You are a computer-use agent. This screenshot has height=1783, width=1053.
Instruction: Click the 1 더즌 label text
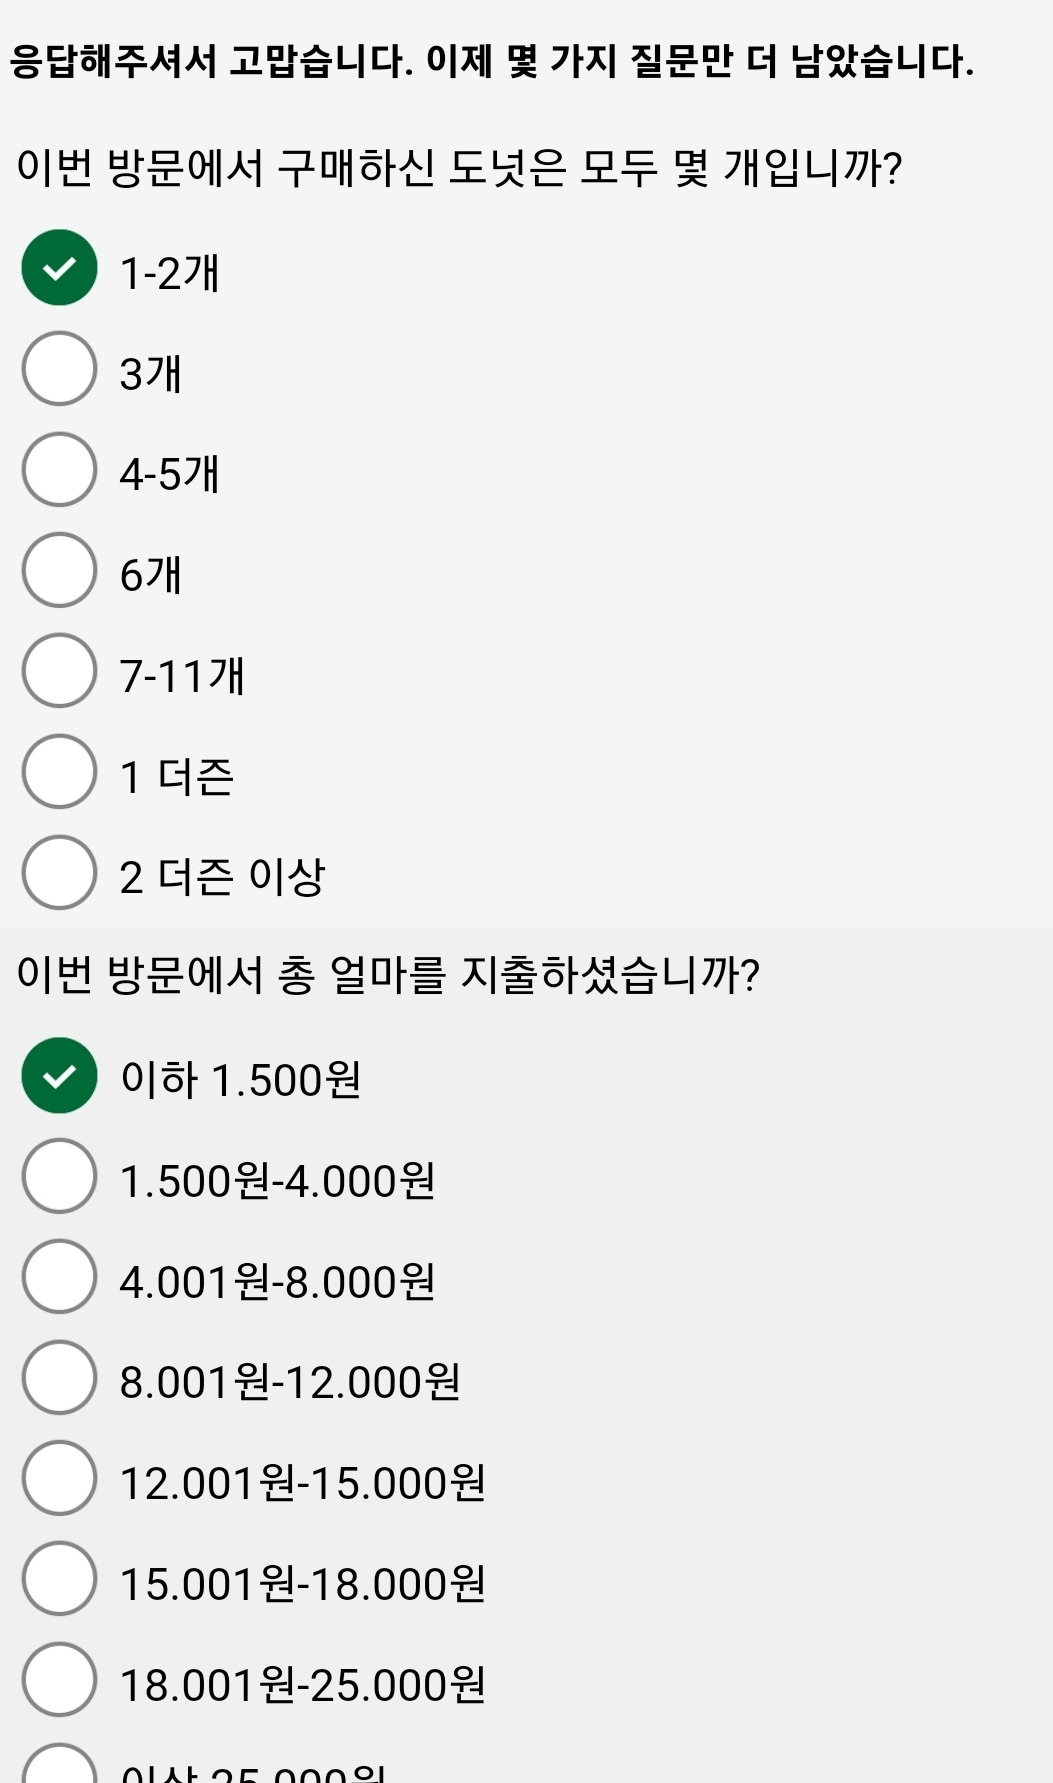[176, 777]
